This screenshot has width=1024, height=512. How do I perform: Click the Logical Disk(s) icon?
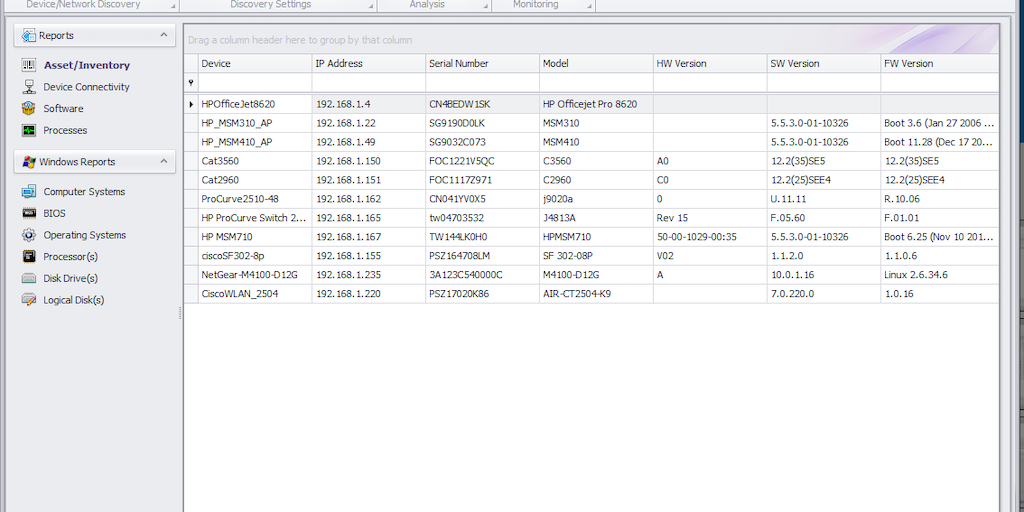click(29, 300)
